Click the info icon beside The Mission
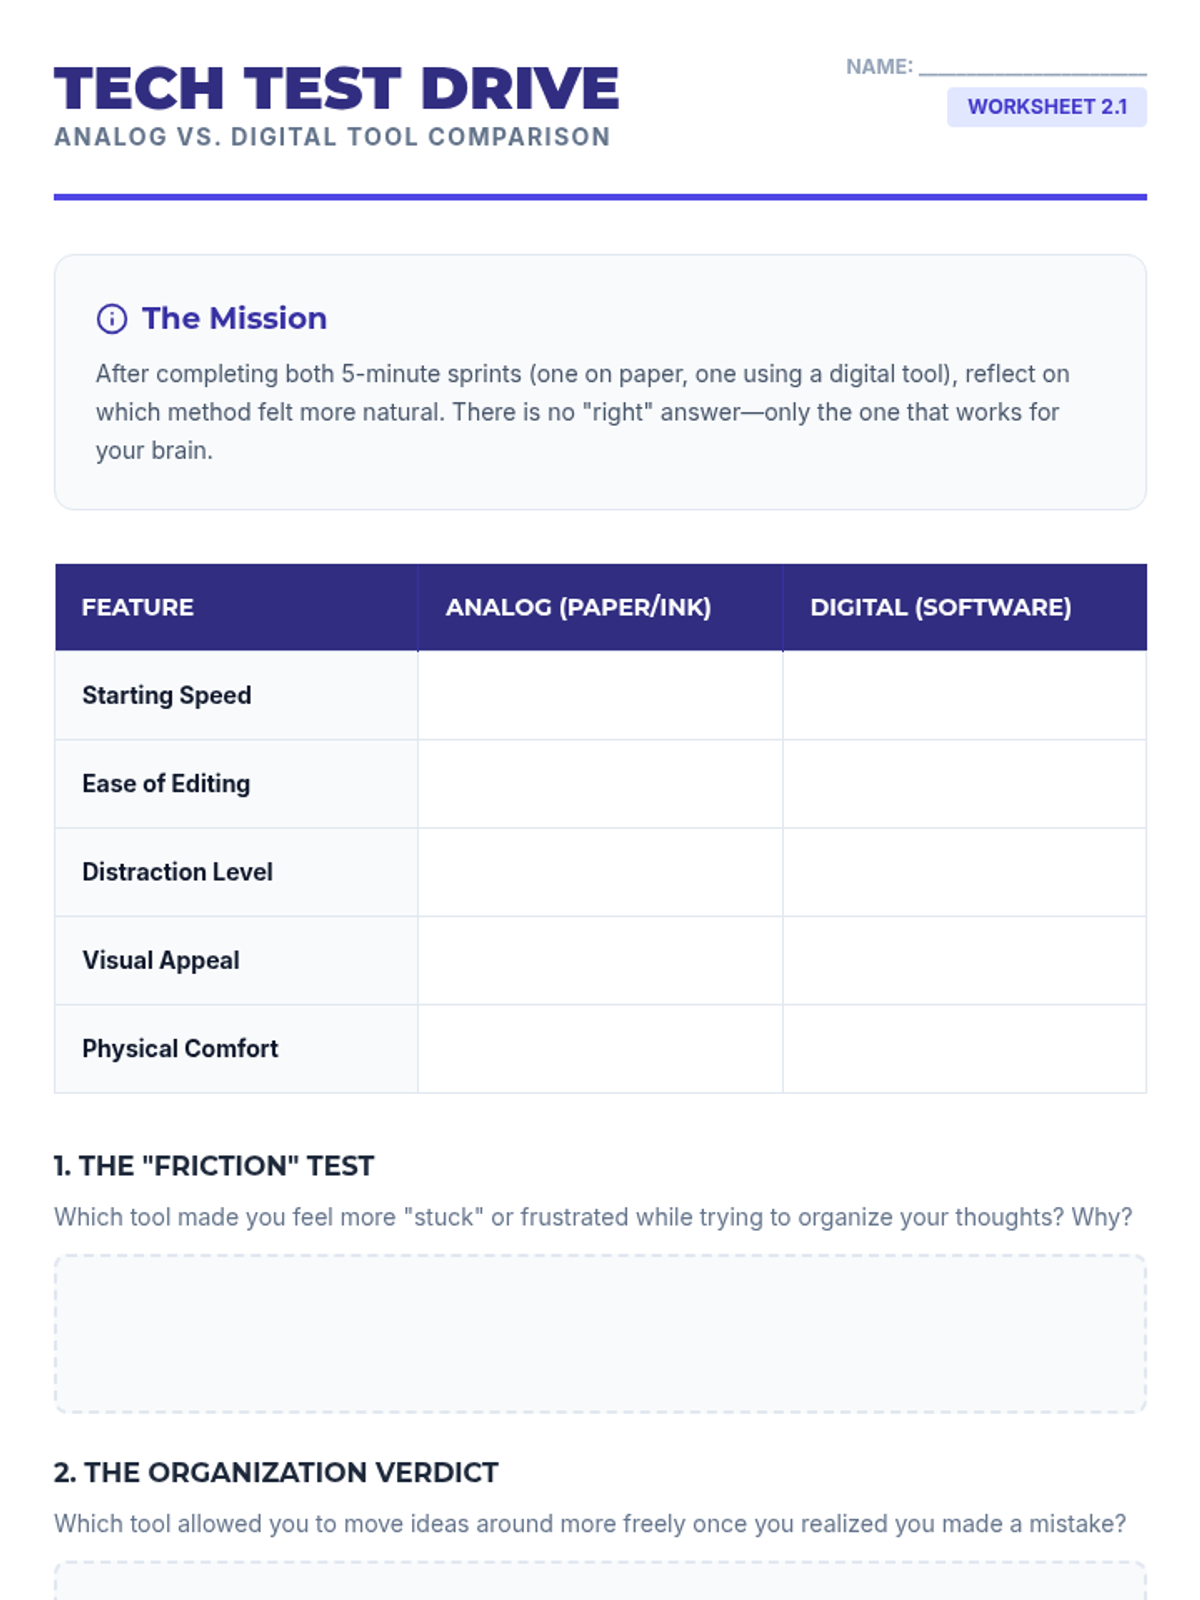Image resolution: width=1200 pixels, height=1600 pixels. tap(111, 319)
